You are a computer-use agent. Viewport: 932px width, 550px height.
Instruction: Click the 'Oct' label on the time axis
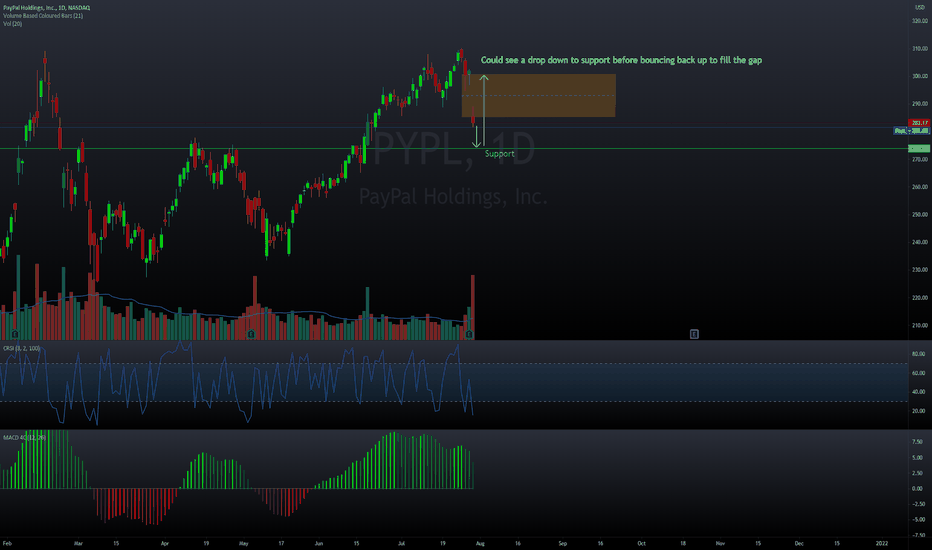coord(641,543)
